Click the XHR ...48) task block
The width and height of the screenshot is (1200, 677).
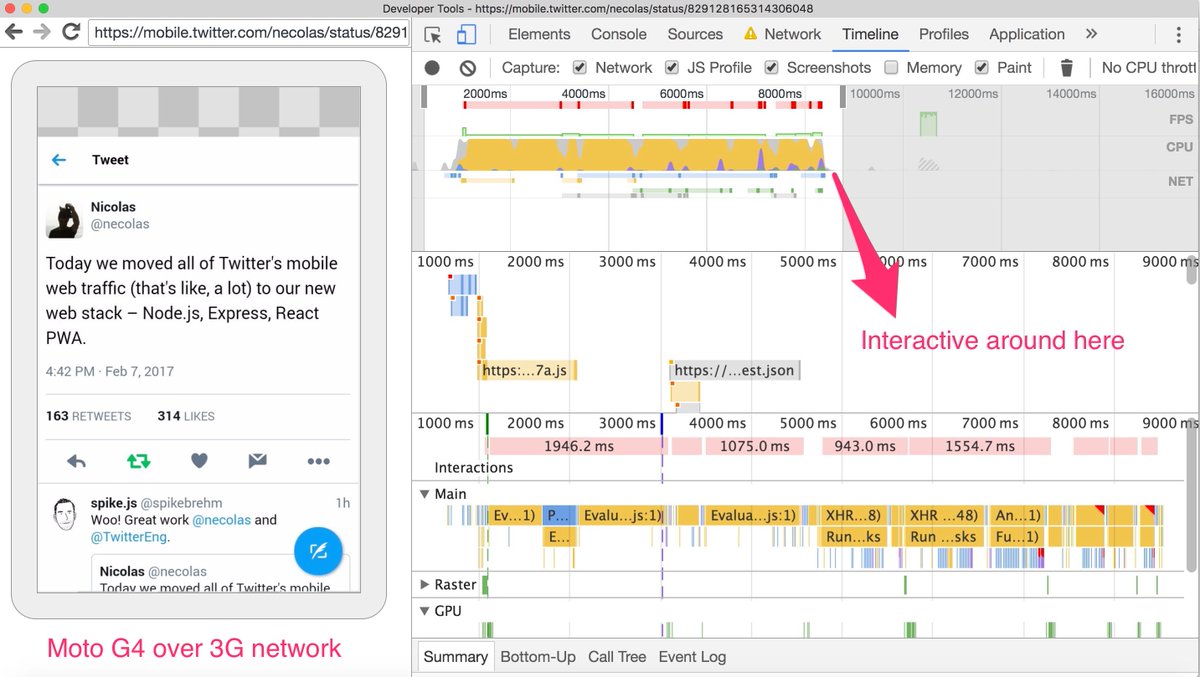[943, 516]
